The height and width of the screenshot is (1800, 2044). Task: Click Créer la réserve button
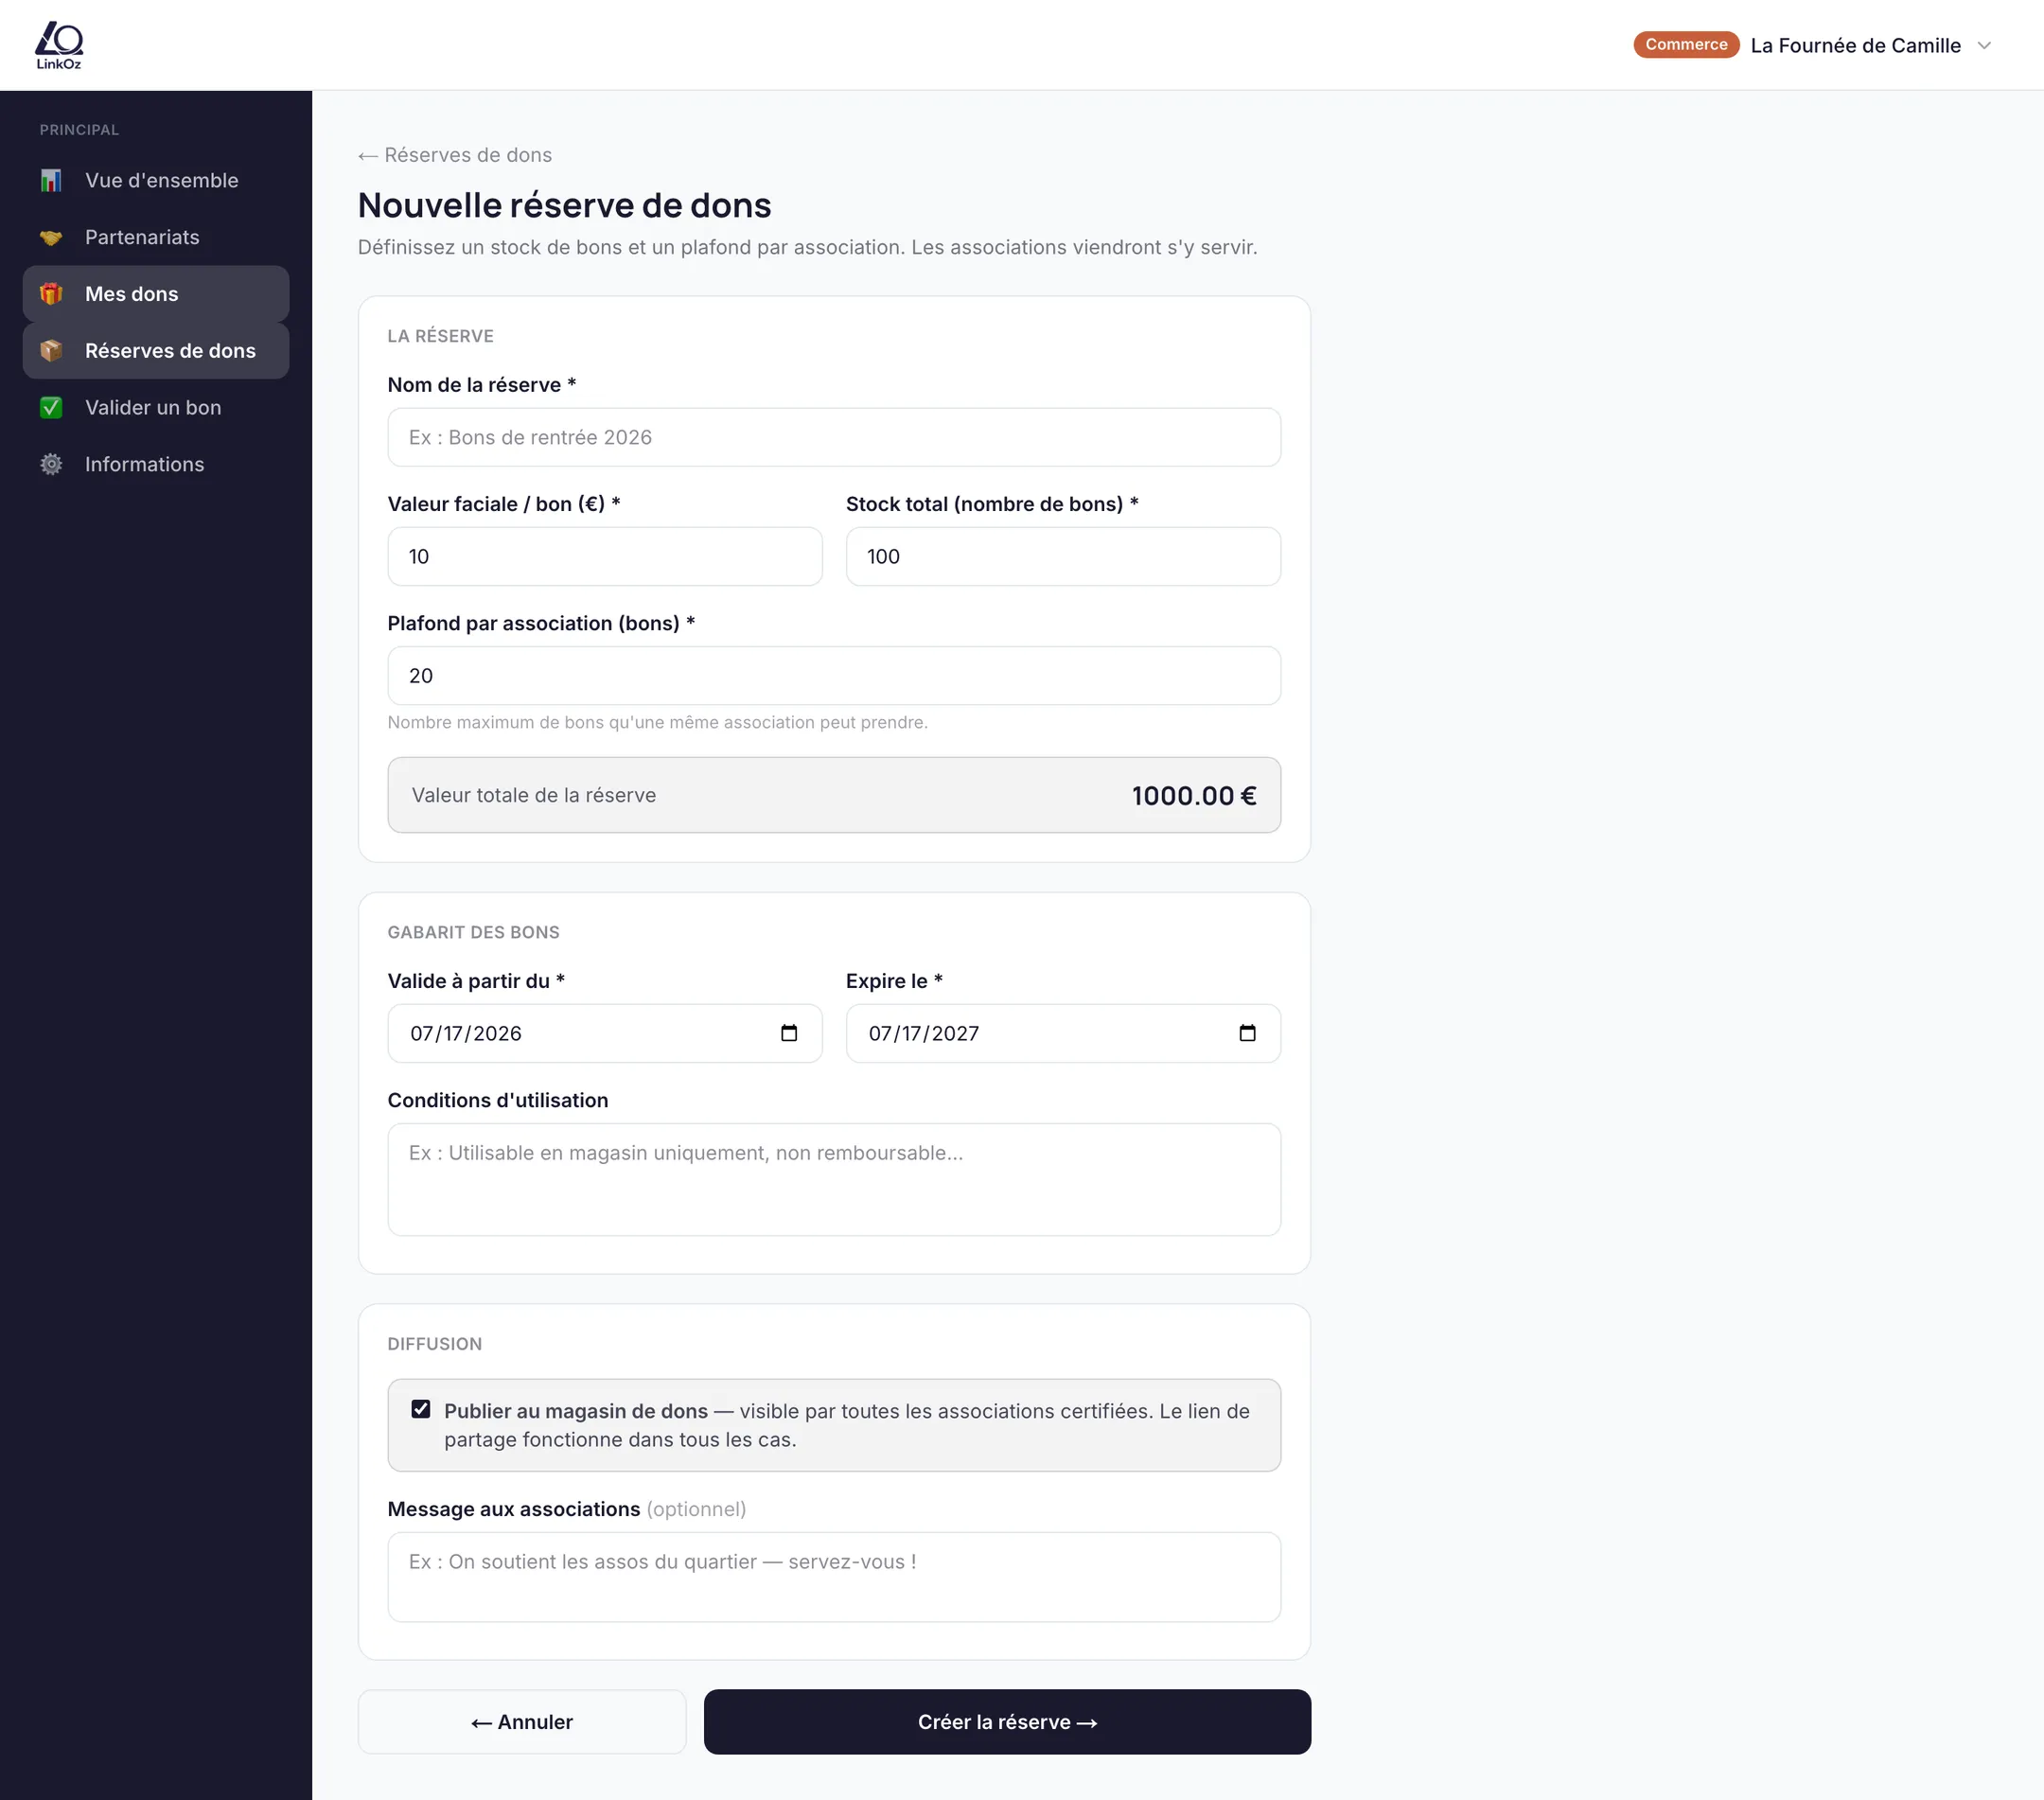1007,1721
